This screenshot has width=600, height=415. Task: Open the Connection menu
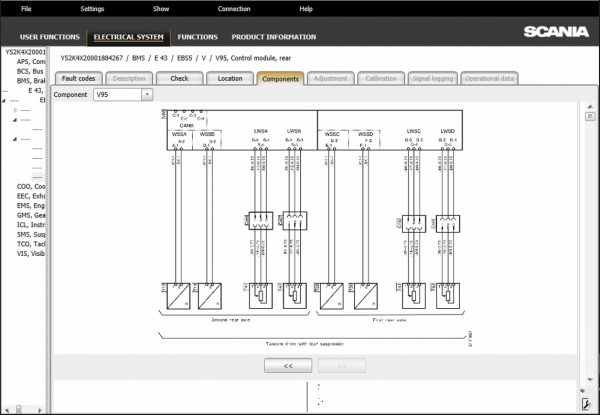click(x=234, y=8)
